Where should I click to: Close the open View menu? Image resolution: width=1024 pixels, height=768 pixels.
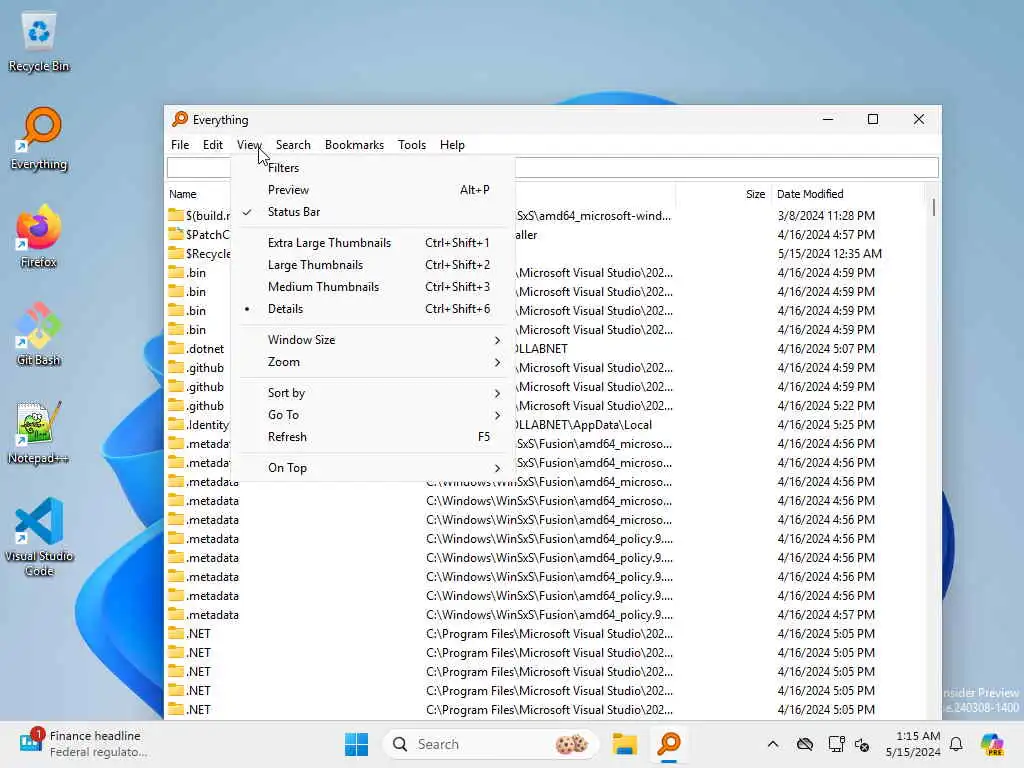[x=249, y=145]
